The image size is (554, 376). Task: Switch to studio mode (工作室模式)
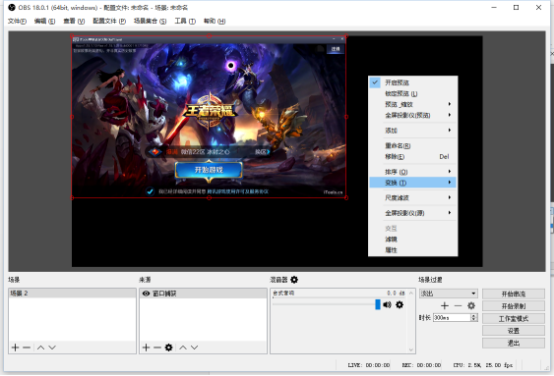point(513,319)
